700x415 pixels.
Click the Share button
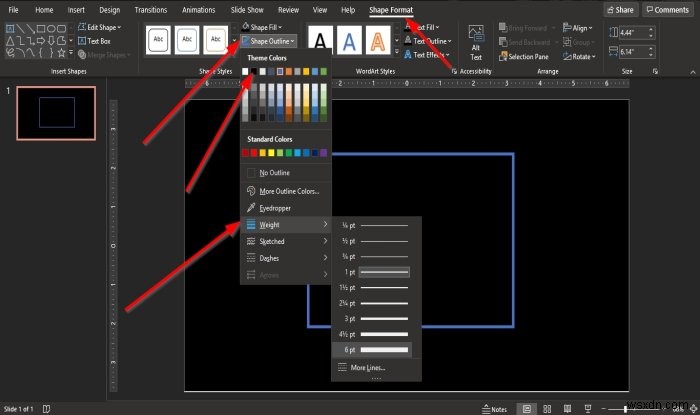click(621, 10)
